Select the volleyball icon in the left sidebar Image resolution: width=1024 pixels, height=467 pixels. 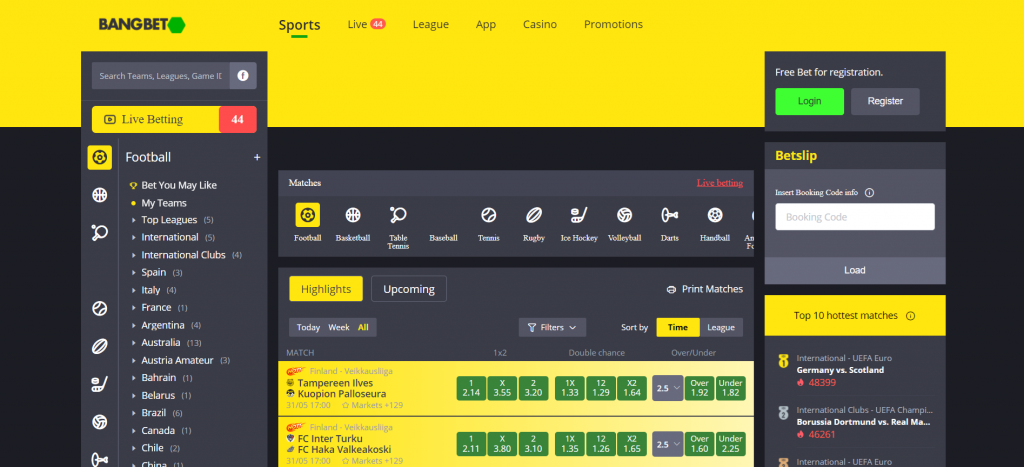point(99,422)
